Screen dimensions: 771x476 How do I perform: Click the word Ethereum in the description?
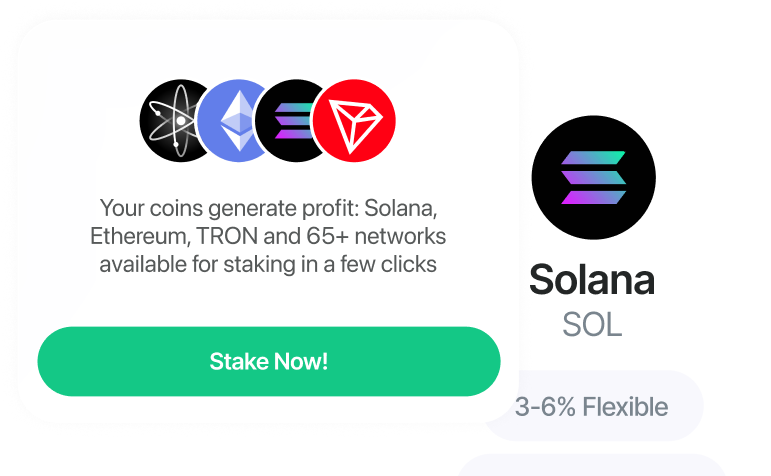(x=139, y=237)
